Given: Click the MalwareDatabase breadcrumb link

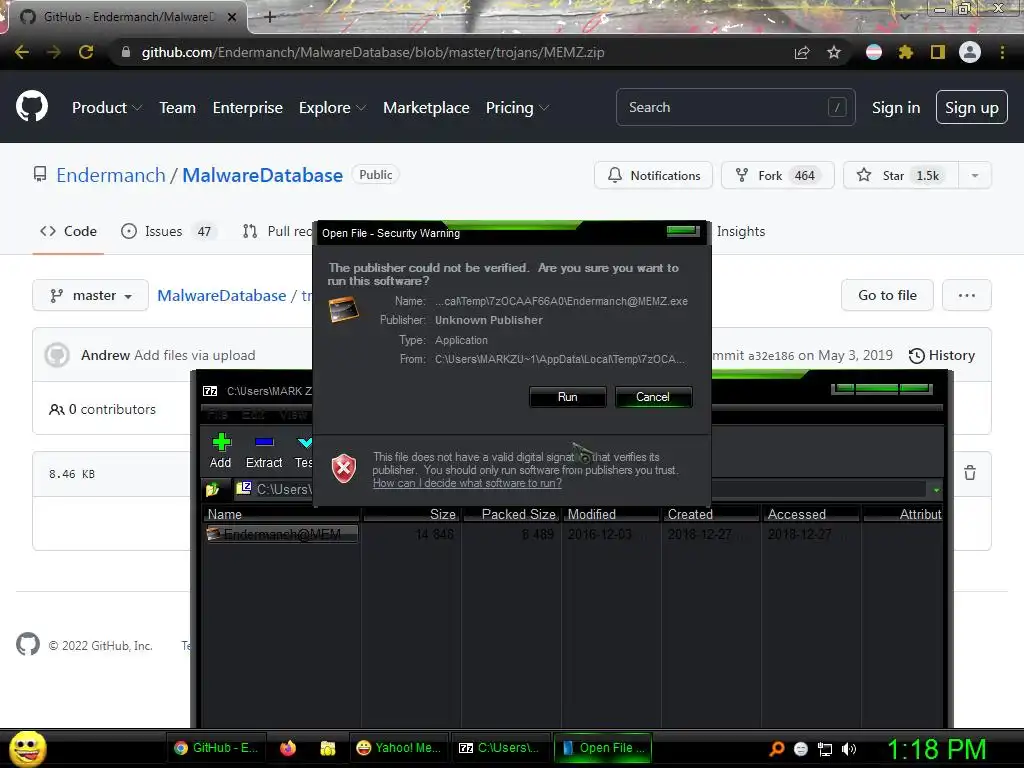Looking at the screenshot, I should click(x=221, y=296).
